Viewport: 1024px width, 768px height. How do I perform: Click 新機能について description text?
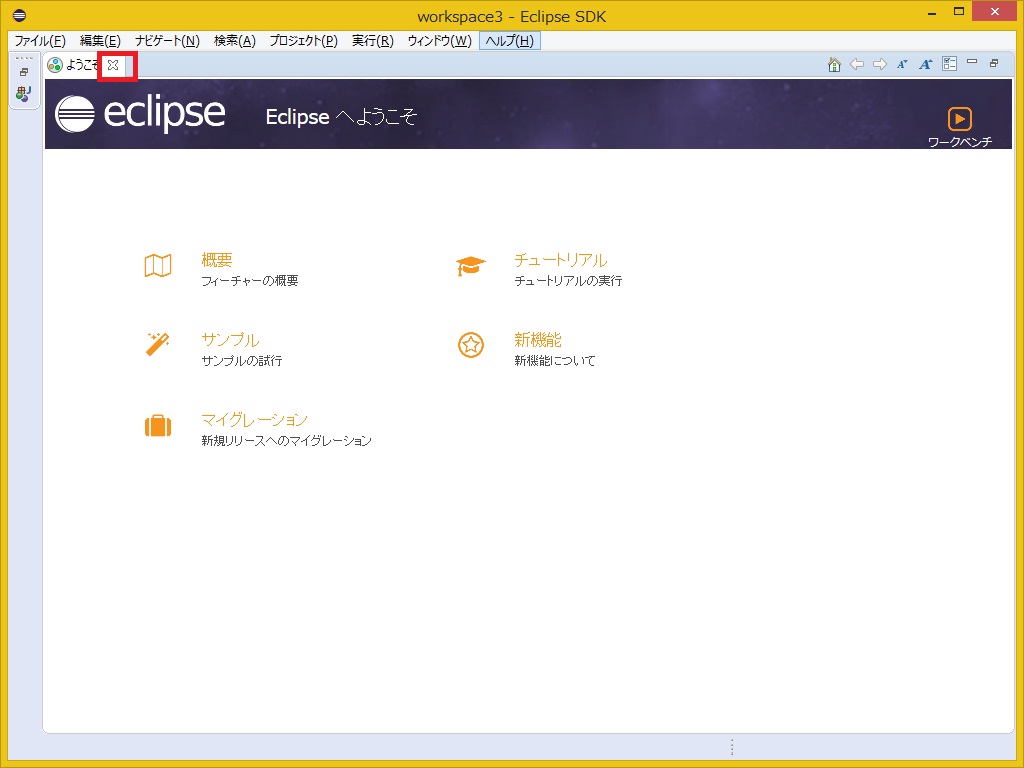(554, 360)
